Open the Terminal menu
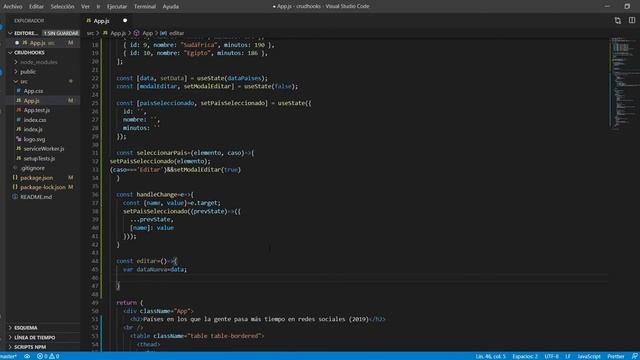This screenshot has height=360, width=640. (145, 7)
